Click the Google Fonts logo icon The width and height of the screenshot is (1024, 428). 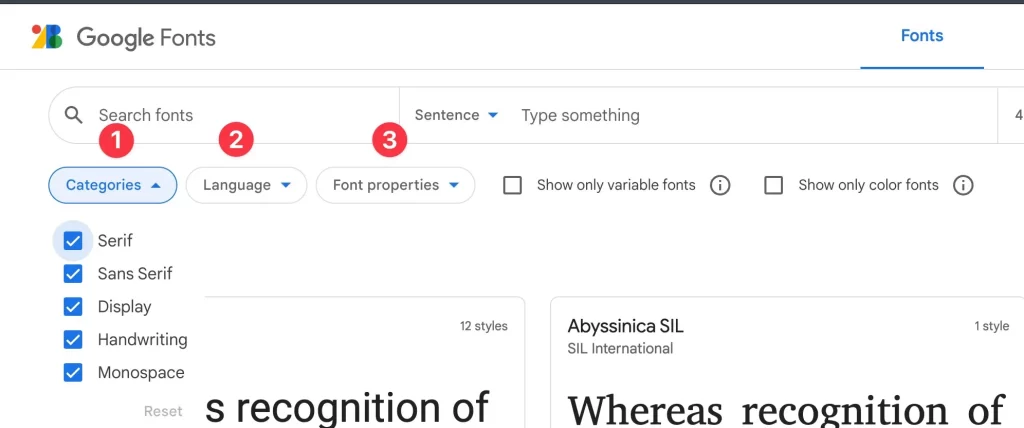[x=47, y=37]
